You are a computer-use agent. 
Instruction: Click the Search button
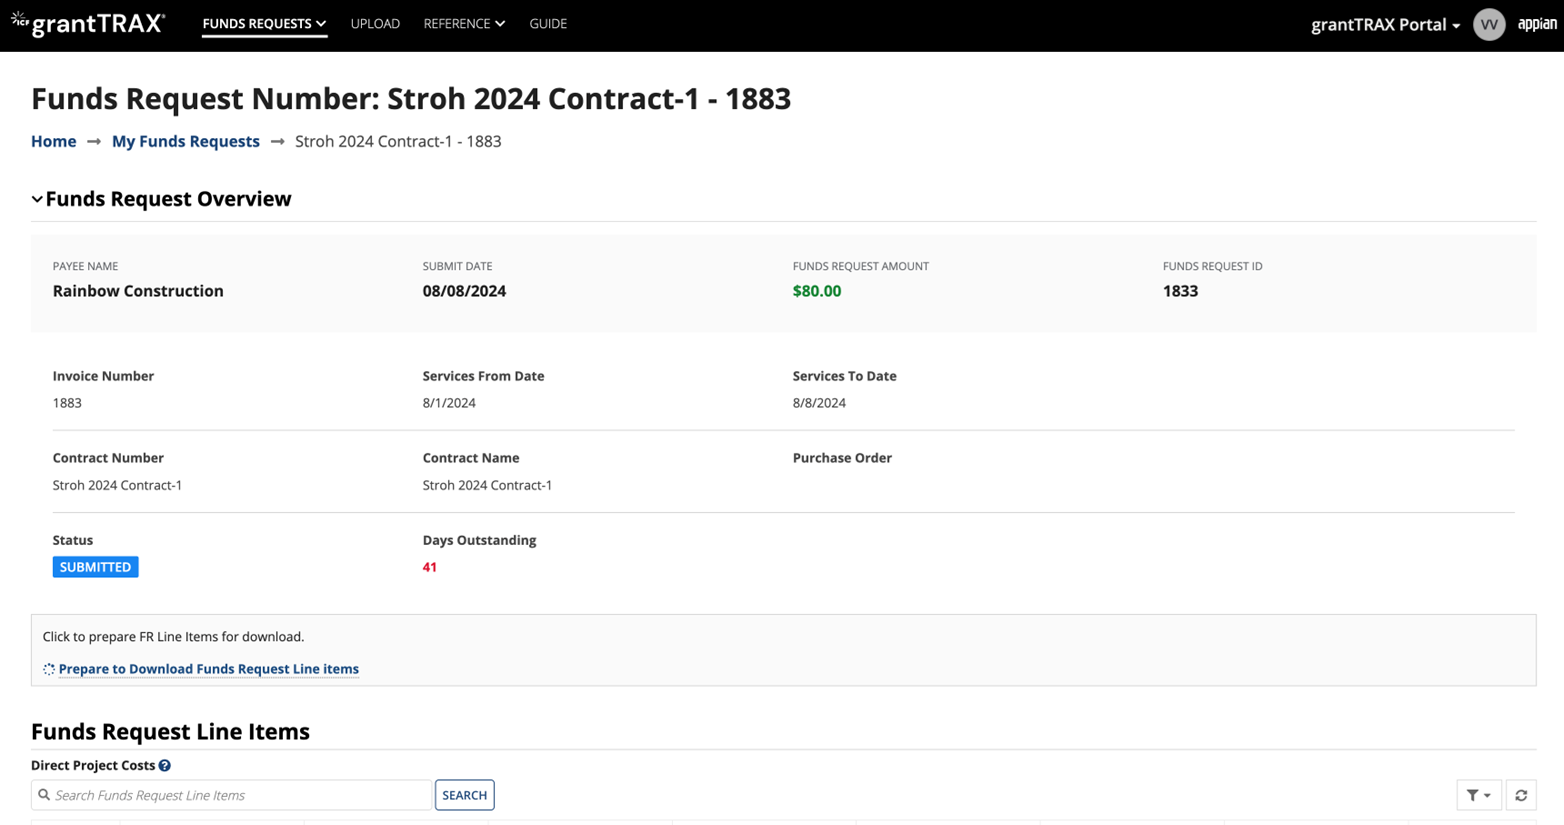(465, 795)
